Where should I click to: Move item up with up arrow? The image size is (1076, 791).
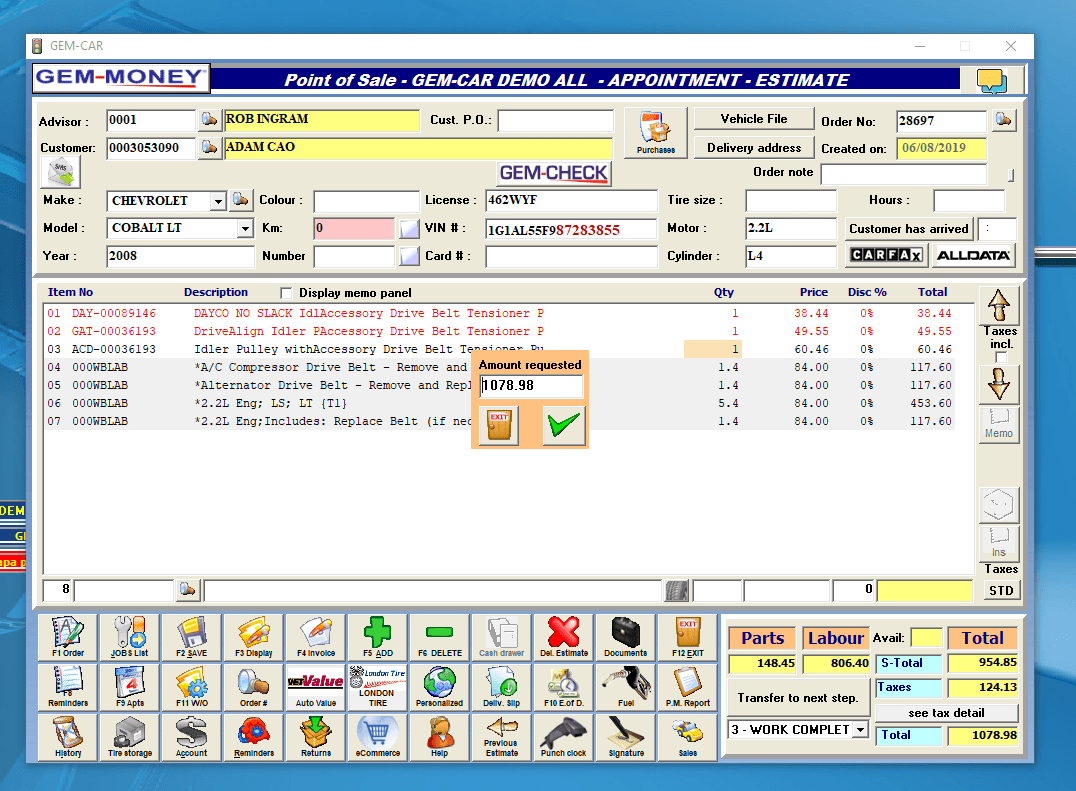pos(998,305)
